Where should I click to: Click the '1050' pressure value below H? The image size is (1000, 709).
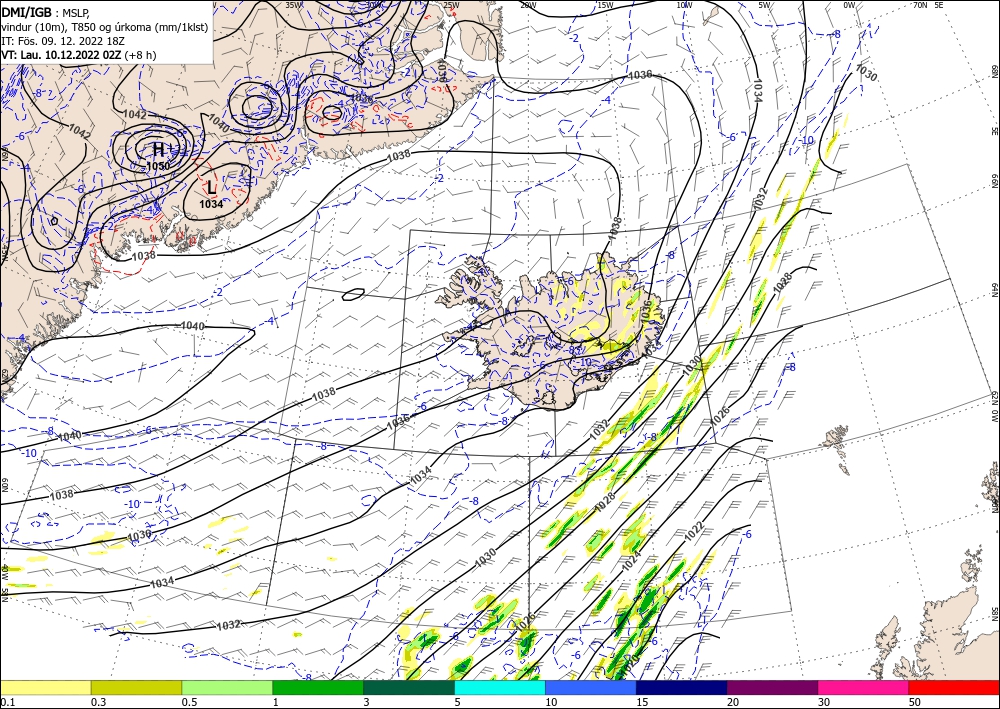(x=158, y=166)
